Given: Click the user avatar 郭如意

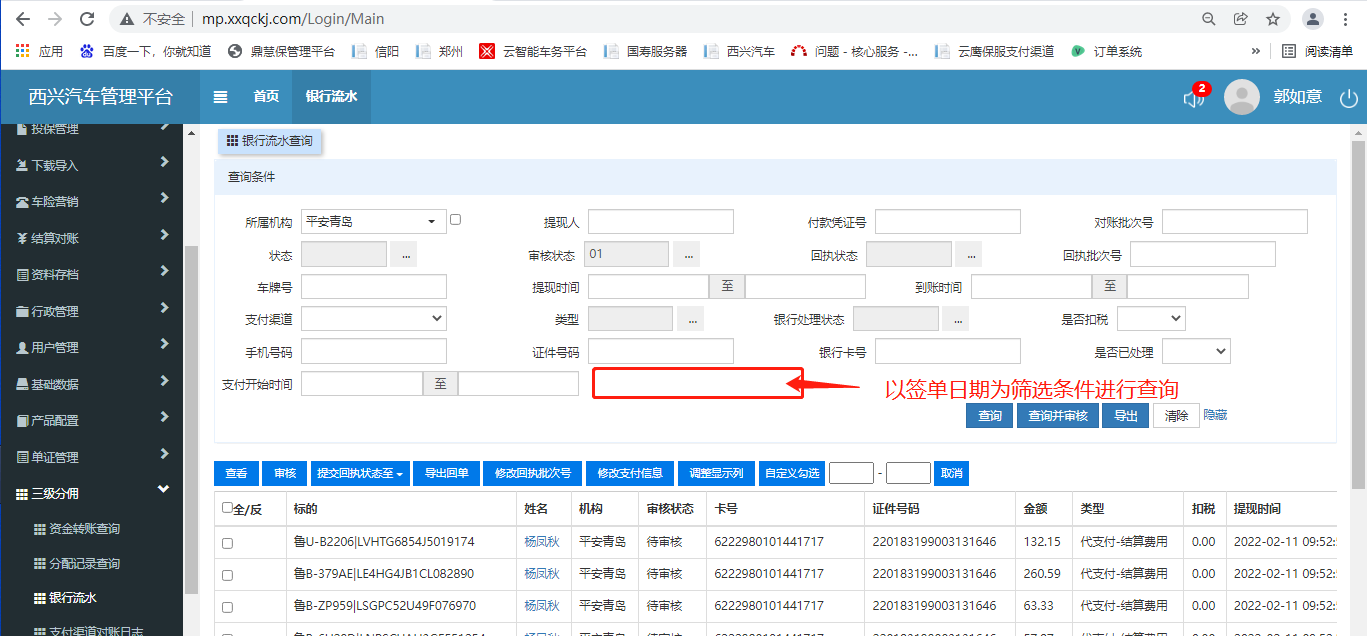Looking at the screenshot, I should pos(1242,97).
